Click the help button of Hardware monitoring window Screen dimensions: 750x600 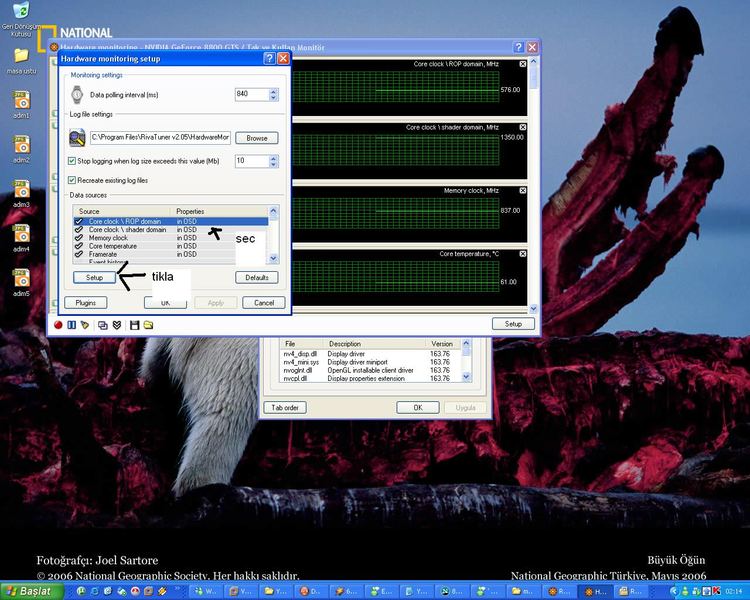[518, 47]
